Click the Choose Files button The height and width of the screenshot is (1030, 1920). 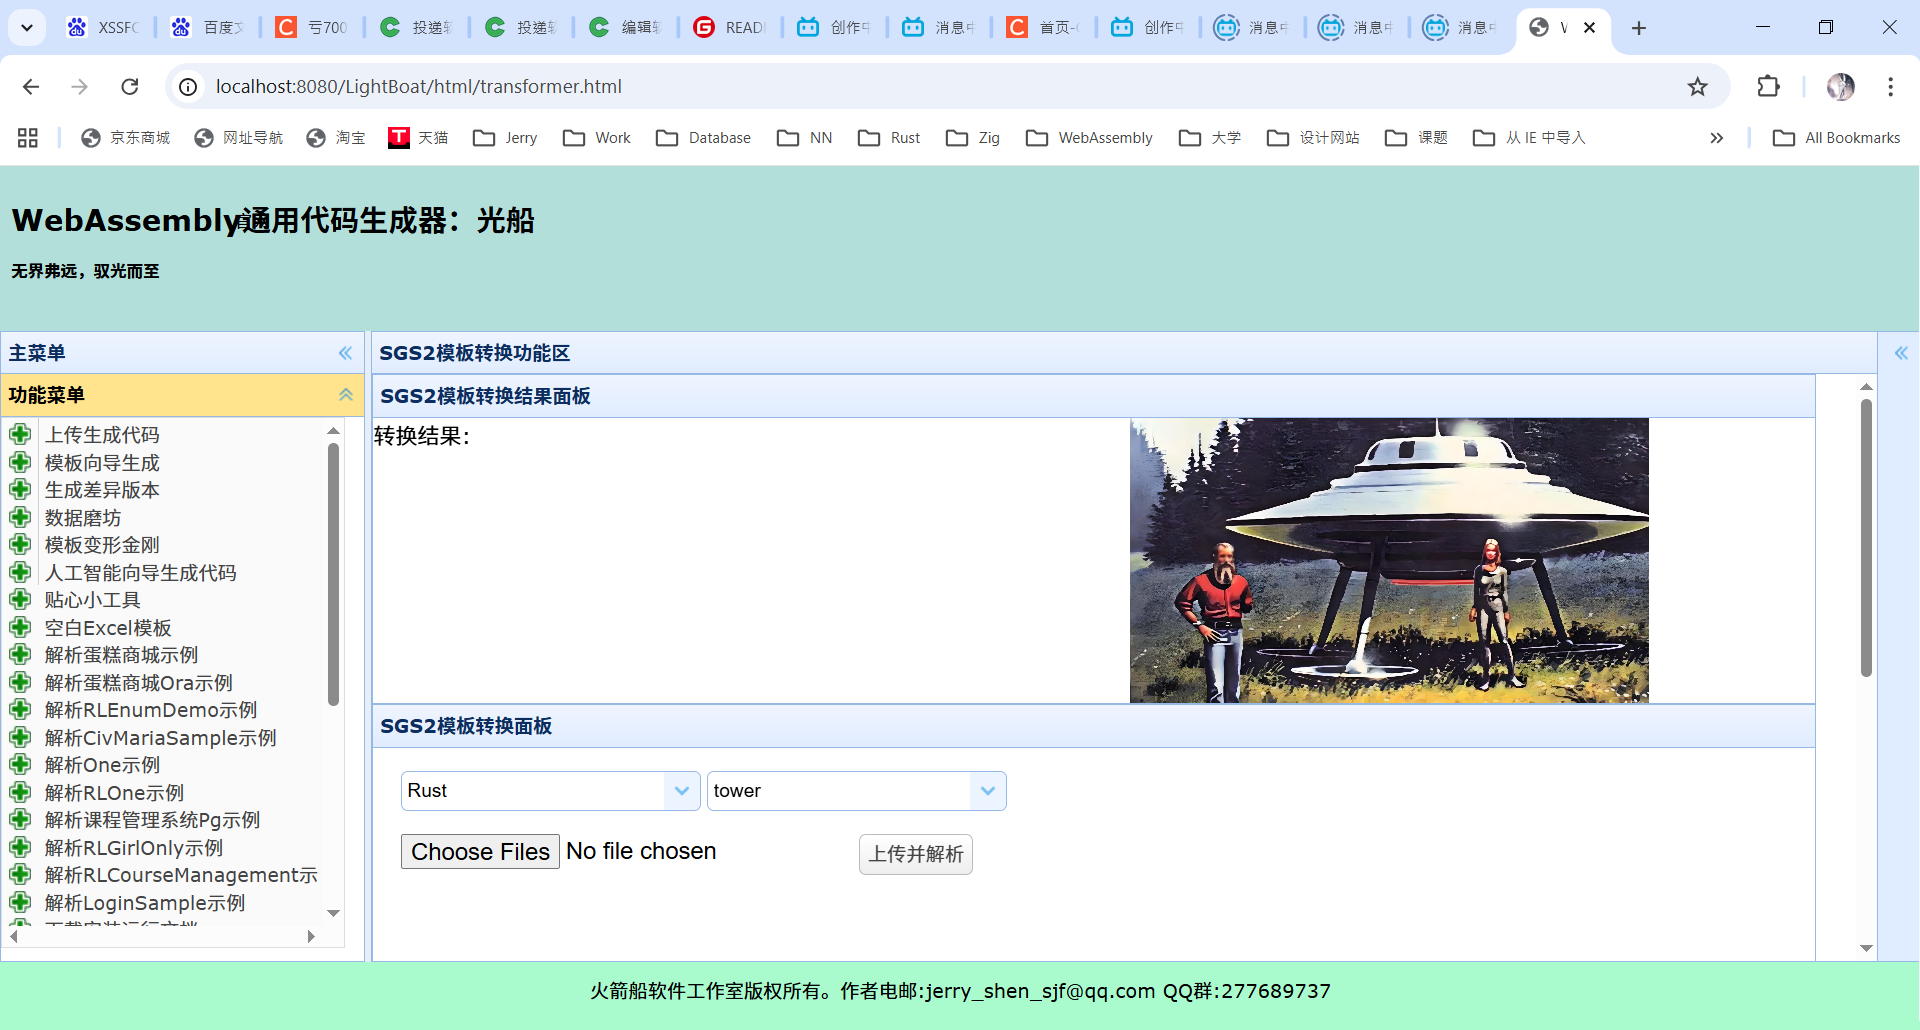coord(479,851)
